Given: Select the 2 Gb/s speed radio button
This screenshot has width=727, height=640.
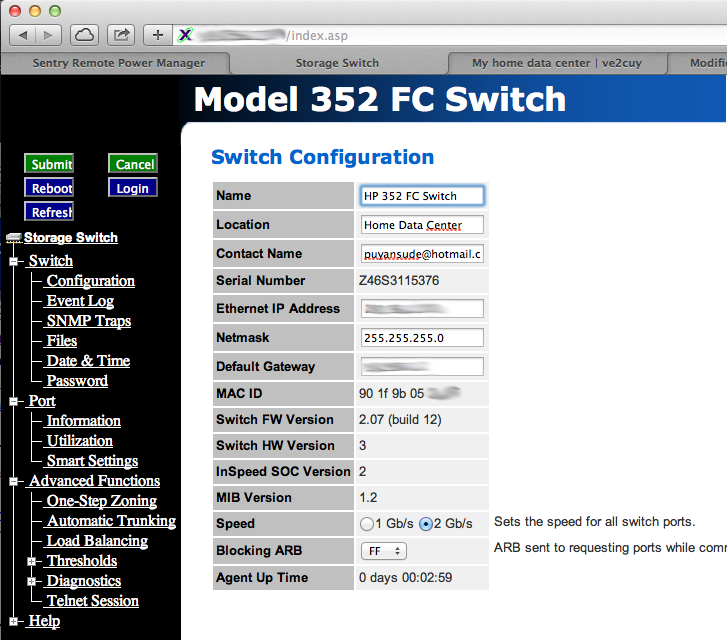Looking at the screenshot, I should (x=426, y=524).
